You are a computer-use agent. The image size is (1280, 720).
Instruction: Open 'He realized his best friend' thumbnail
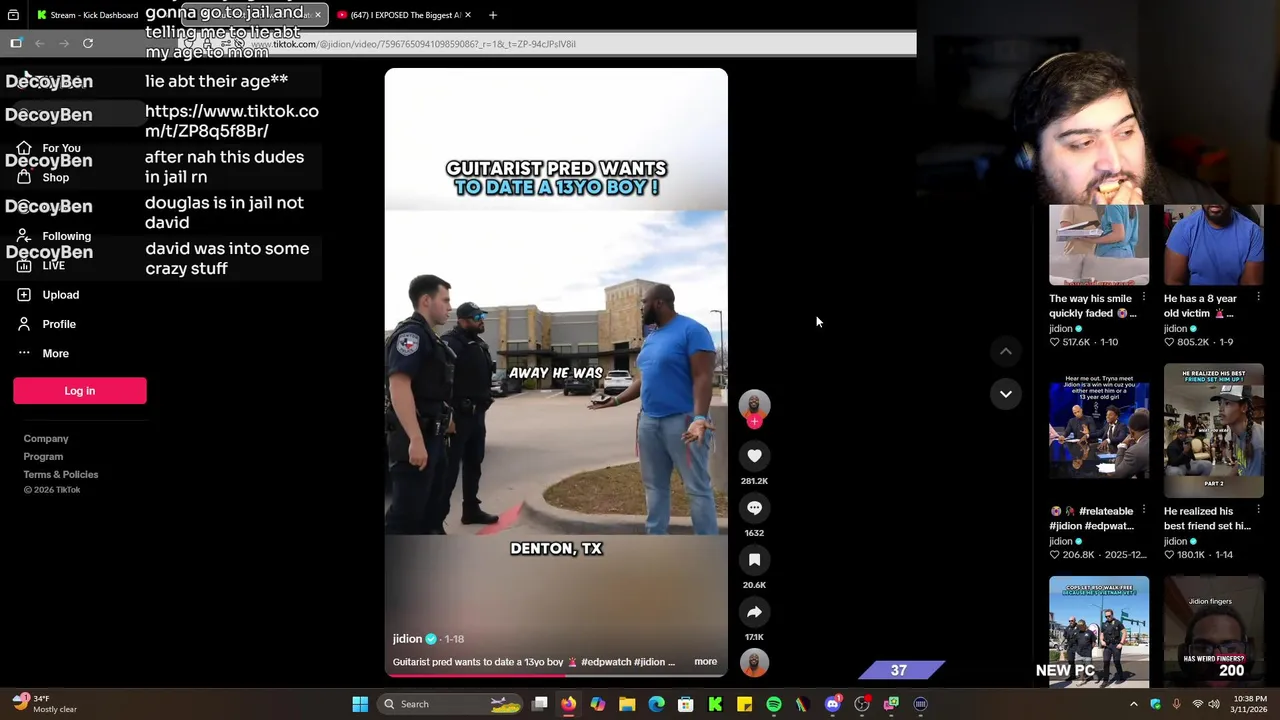coord(1213,431)
